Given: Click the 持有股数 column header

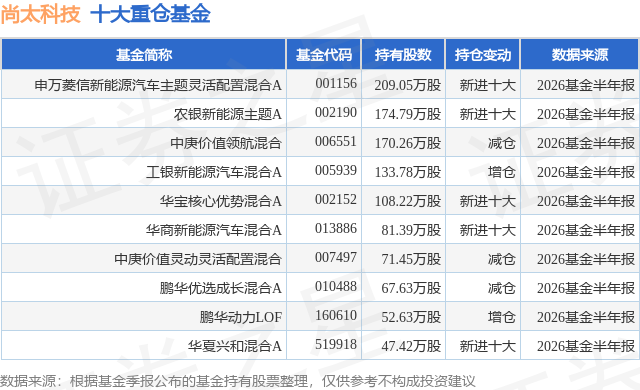Looking at the screenshot, I should pyautogui.click(x=403, y=55).
